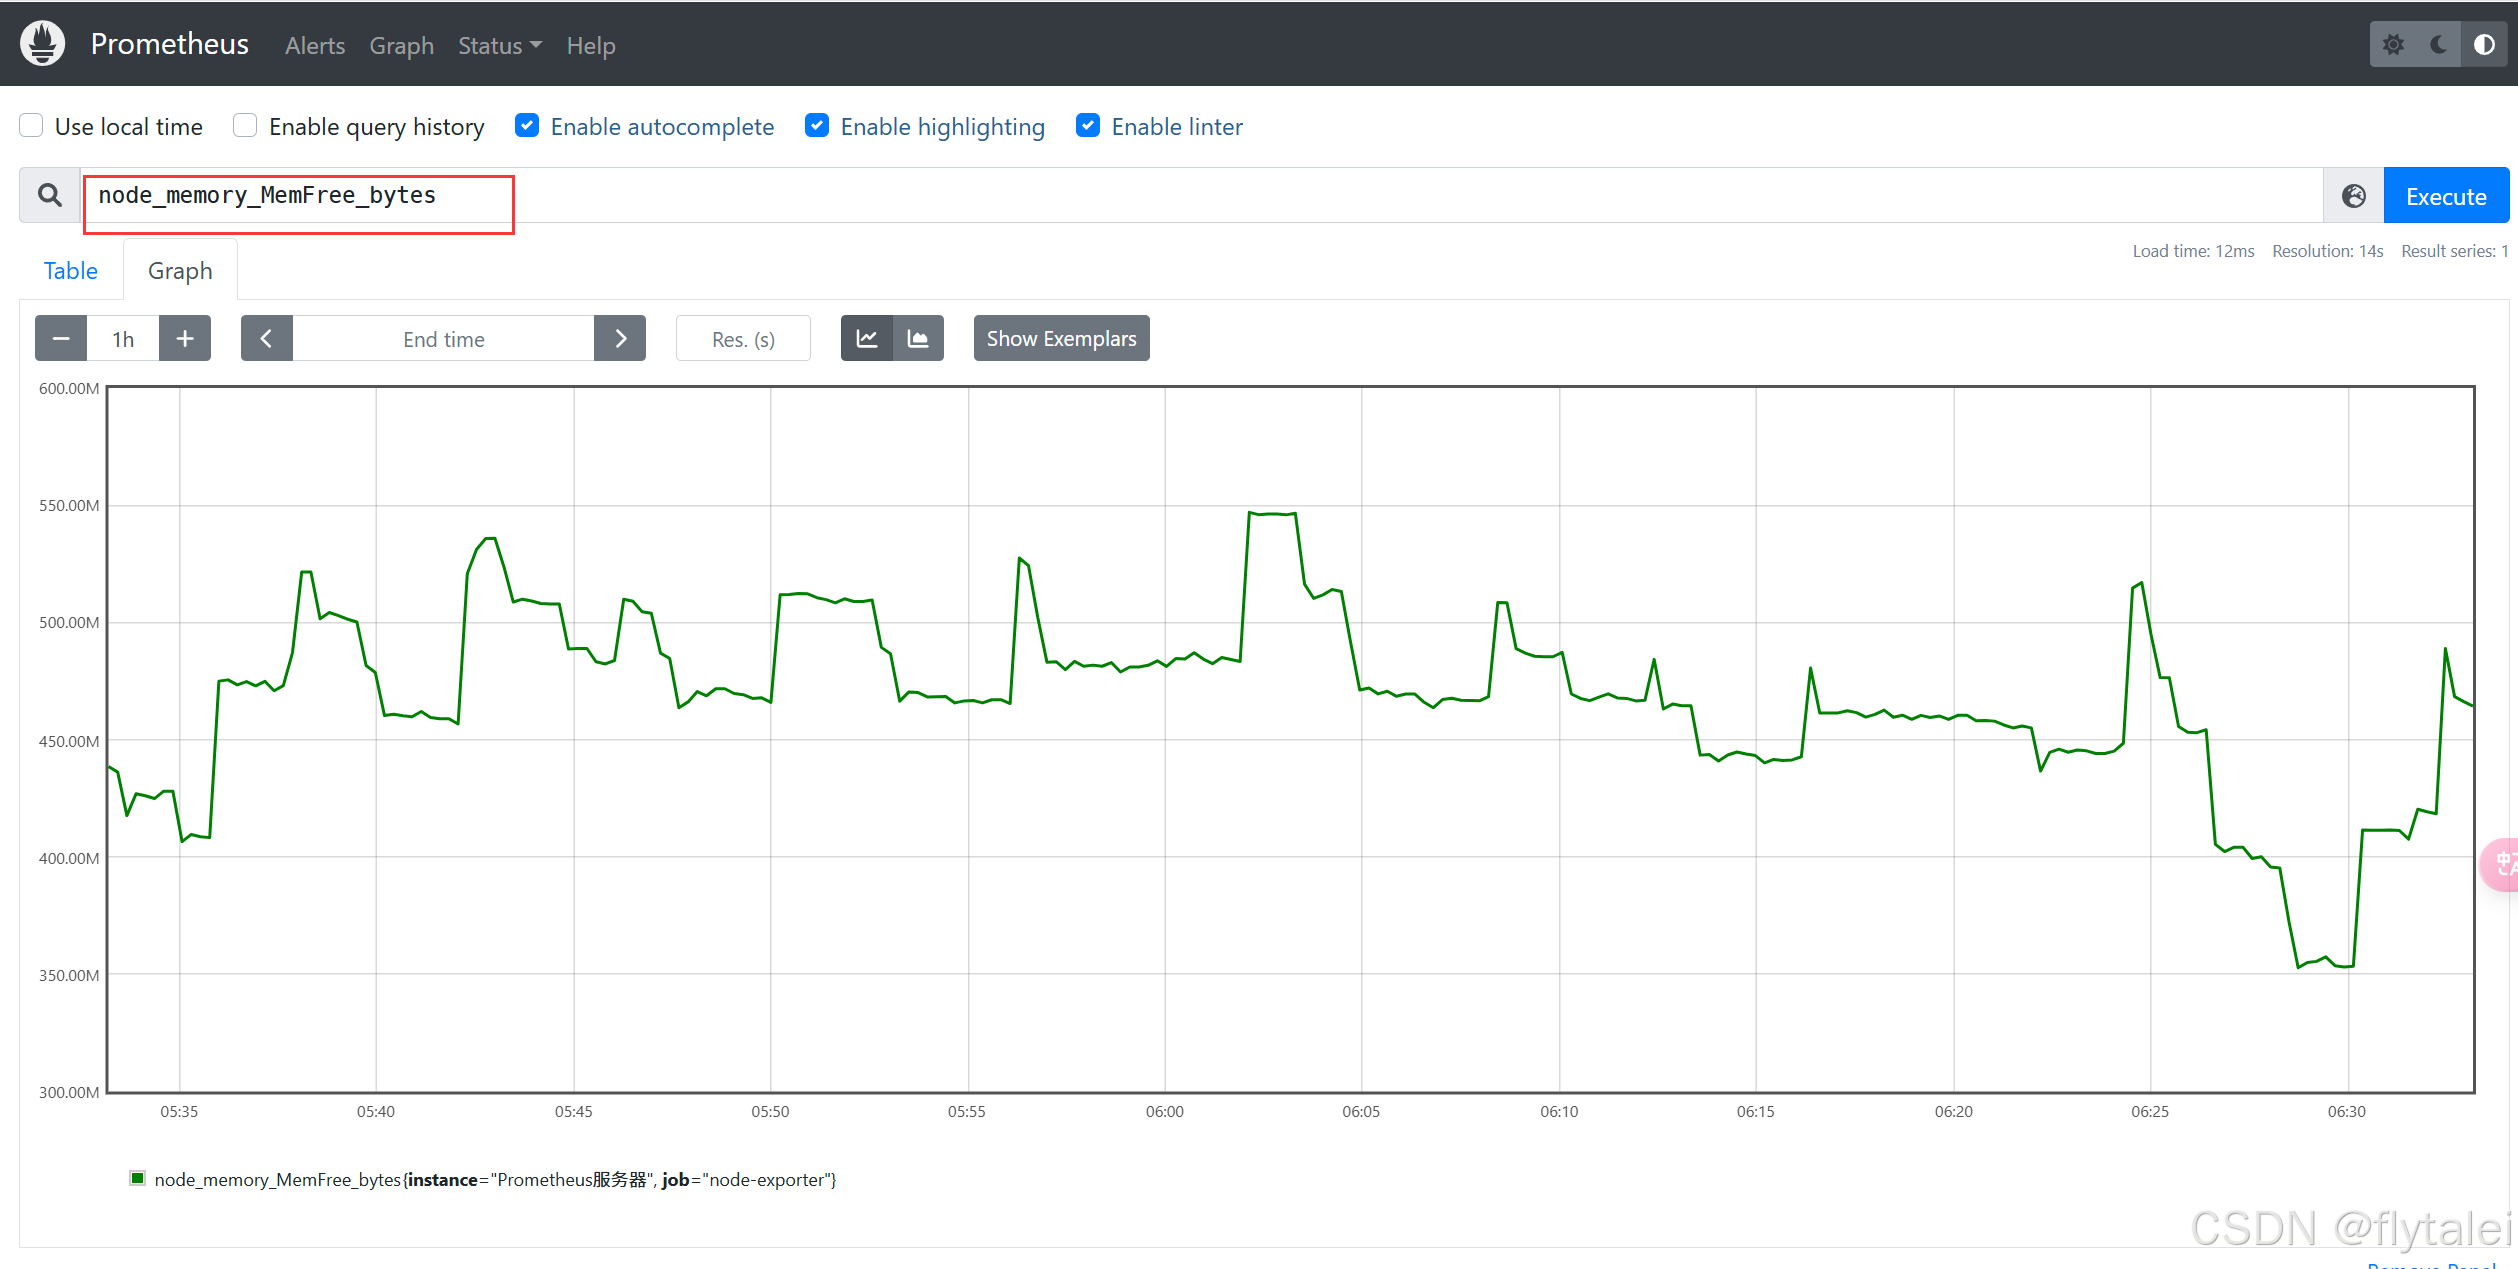Click the Prometheus flame logo
The width and height of the screenshot is (2518, 1269).
42,44
